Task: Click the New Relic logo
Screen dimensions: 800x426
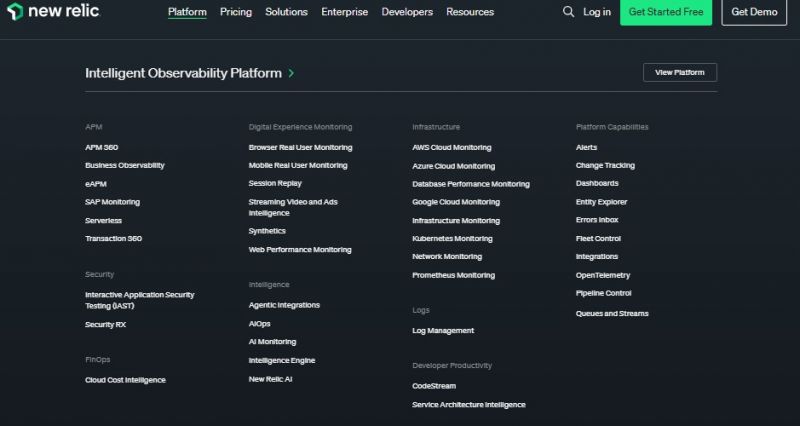Action: [53, 11]
